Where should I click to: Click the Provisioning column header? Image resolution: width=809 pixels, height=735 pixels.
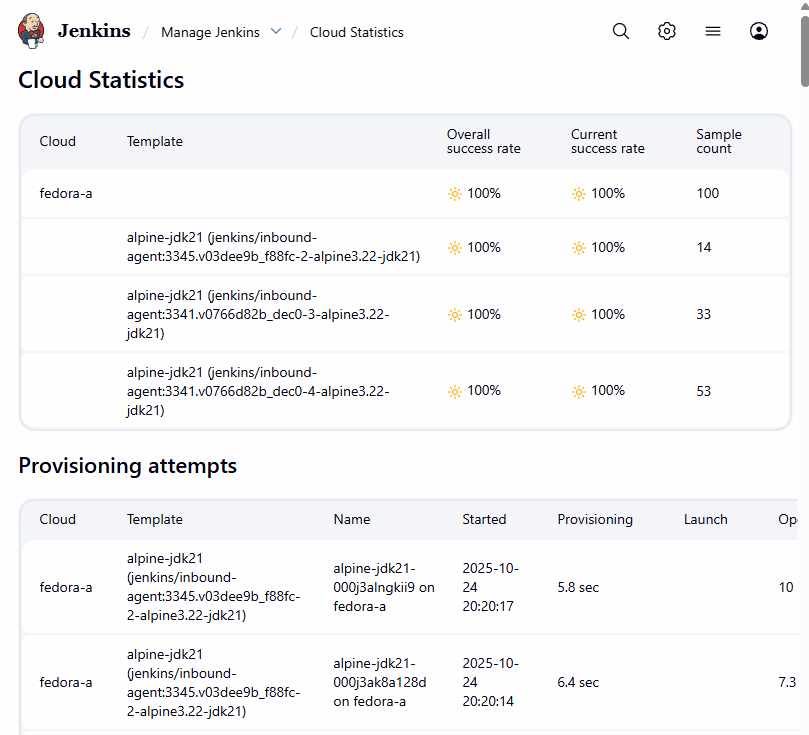pos(595,519)
